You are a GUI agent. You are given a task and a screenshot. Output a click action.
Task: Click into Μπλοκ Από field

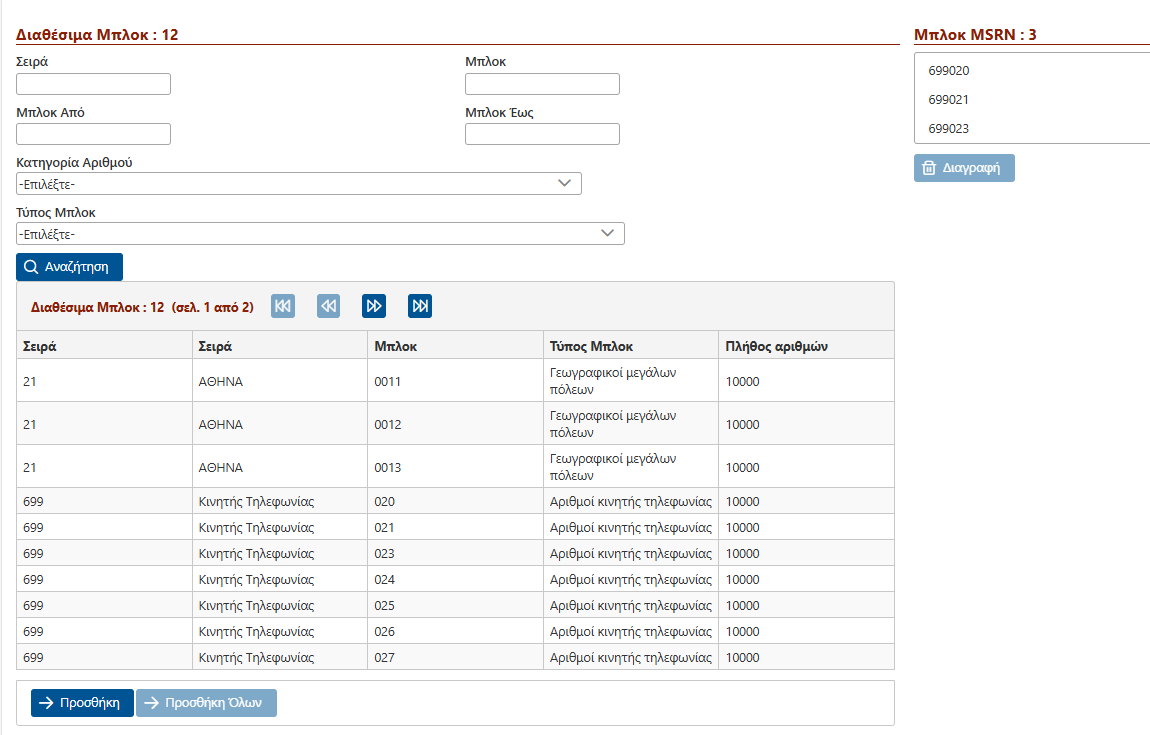93,134
